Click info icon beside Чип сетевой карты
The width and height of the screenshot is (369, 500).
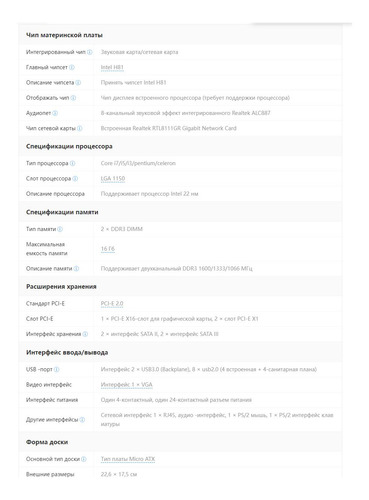(80, 128)
